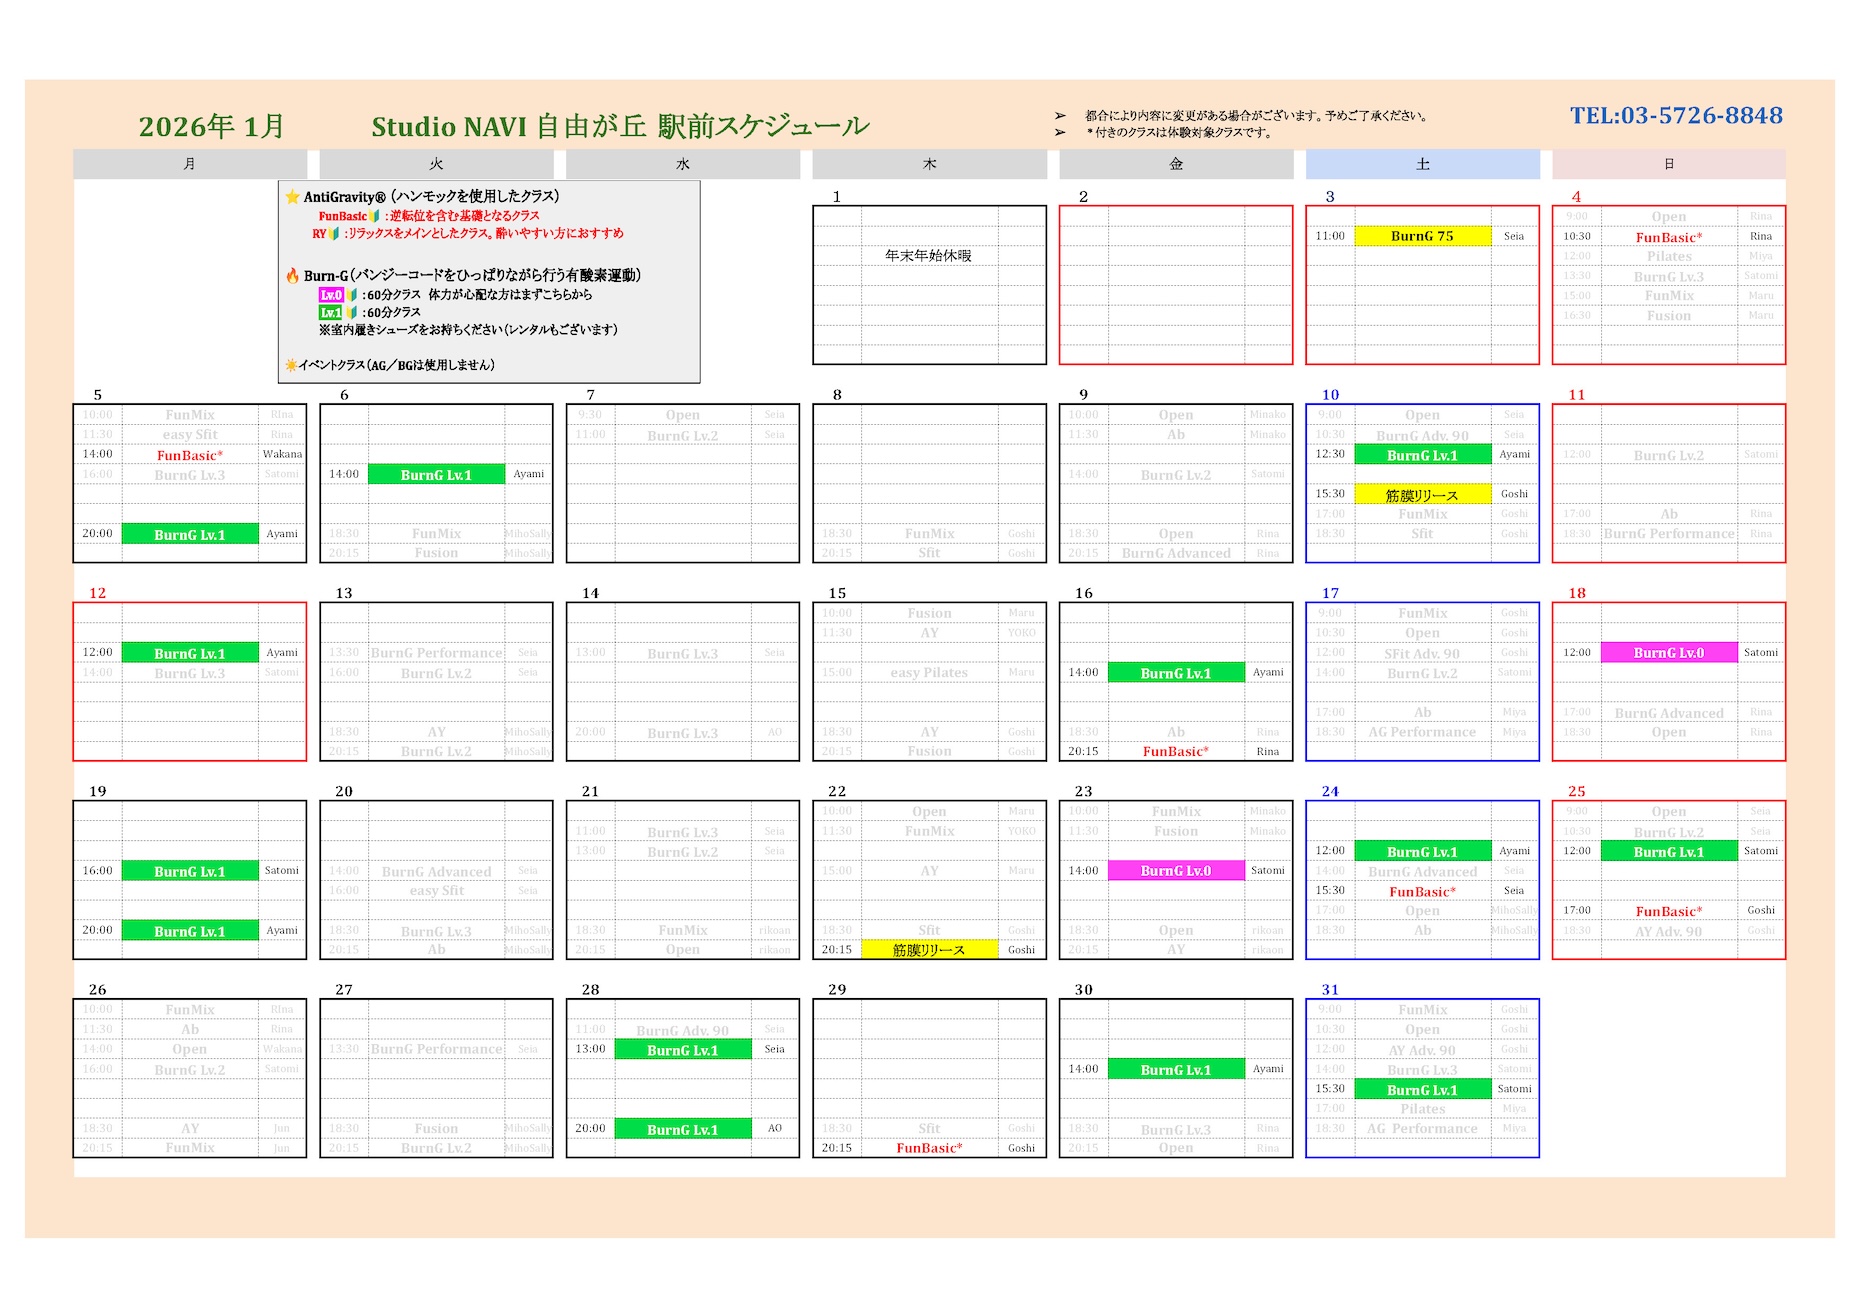
Task: Click the date number 31
Action: [1330, 989]
